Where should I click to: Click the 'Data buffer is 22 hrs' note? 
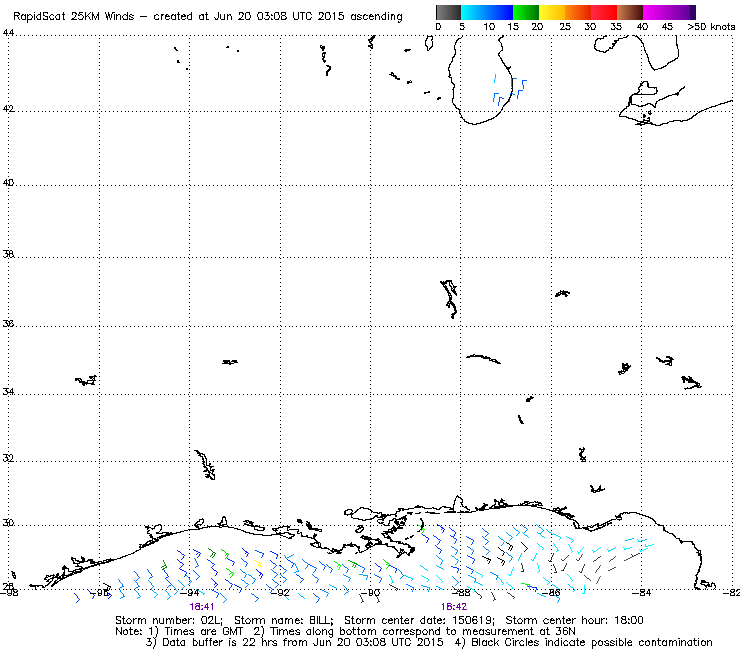point(217,642)
